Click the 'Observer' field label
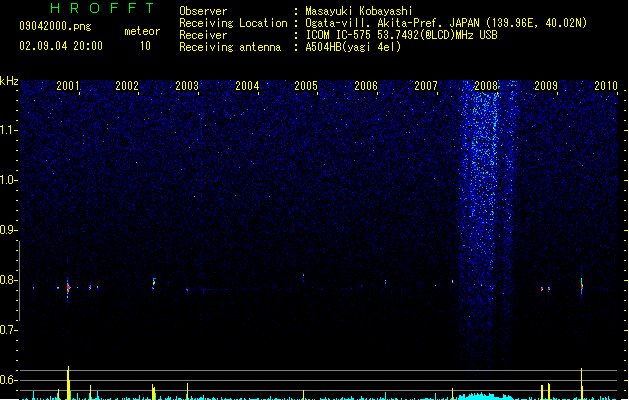629x400 pixels. click(x=203, y=11)
